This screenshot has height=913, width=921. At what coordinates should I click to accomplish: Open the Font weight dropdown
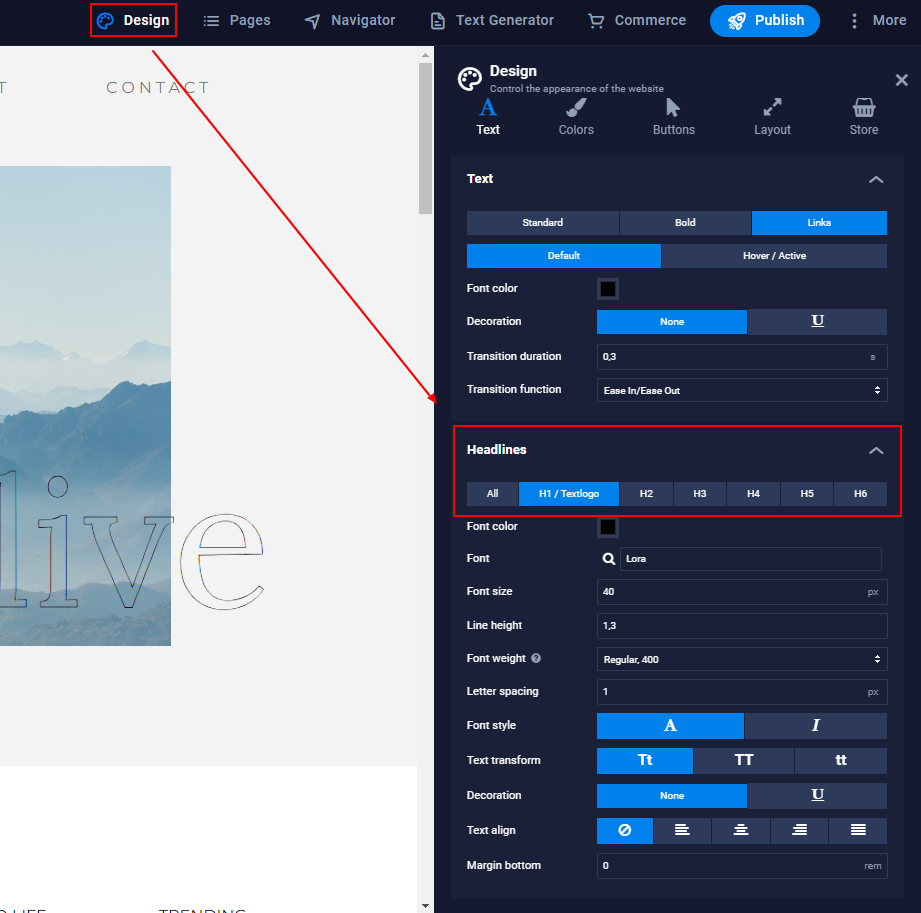742,659
